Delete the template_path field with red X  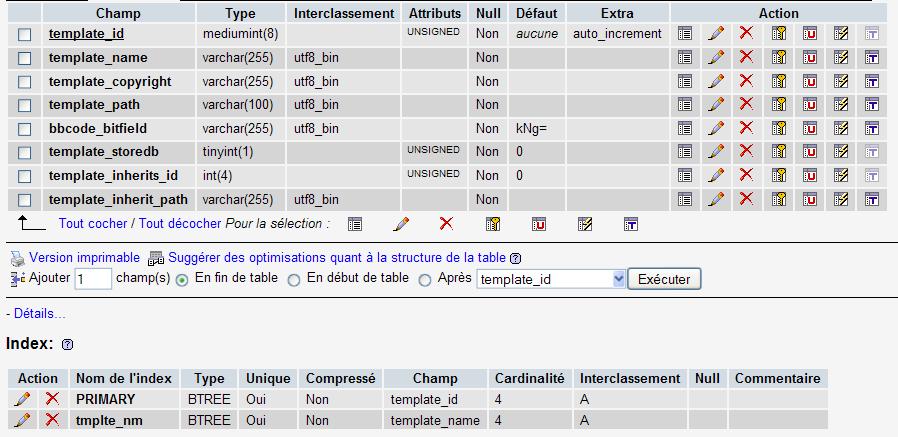pos(746,104)
